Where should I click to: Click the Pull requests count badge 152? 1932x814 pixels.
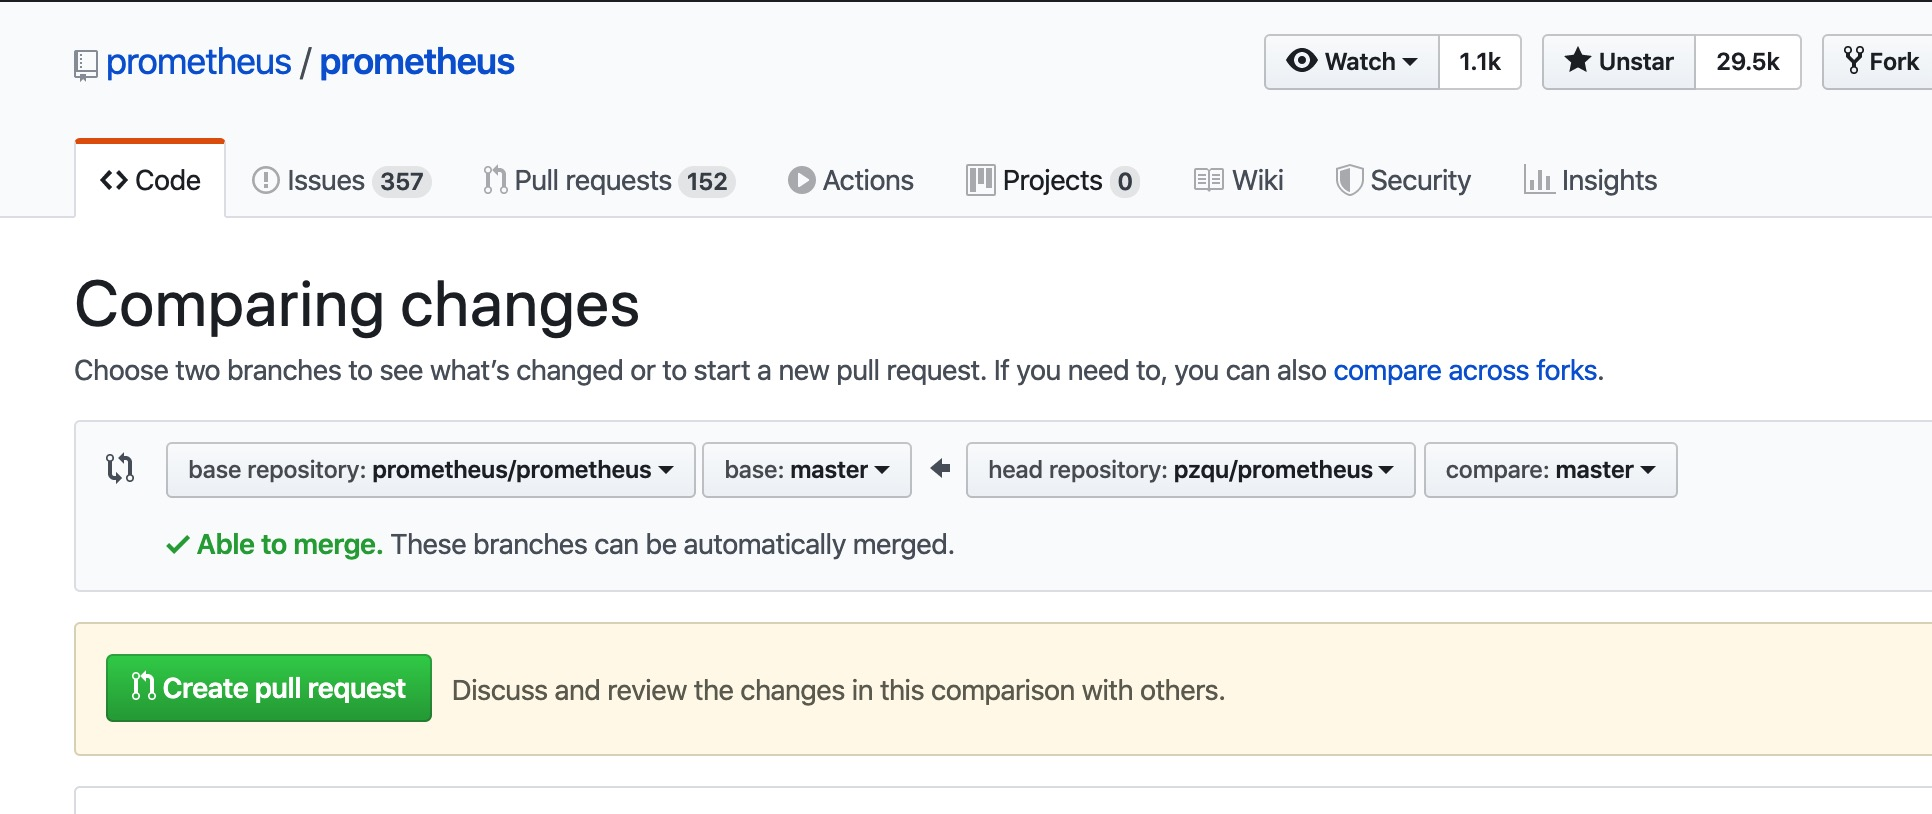(x=707, y=182)
